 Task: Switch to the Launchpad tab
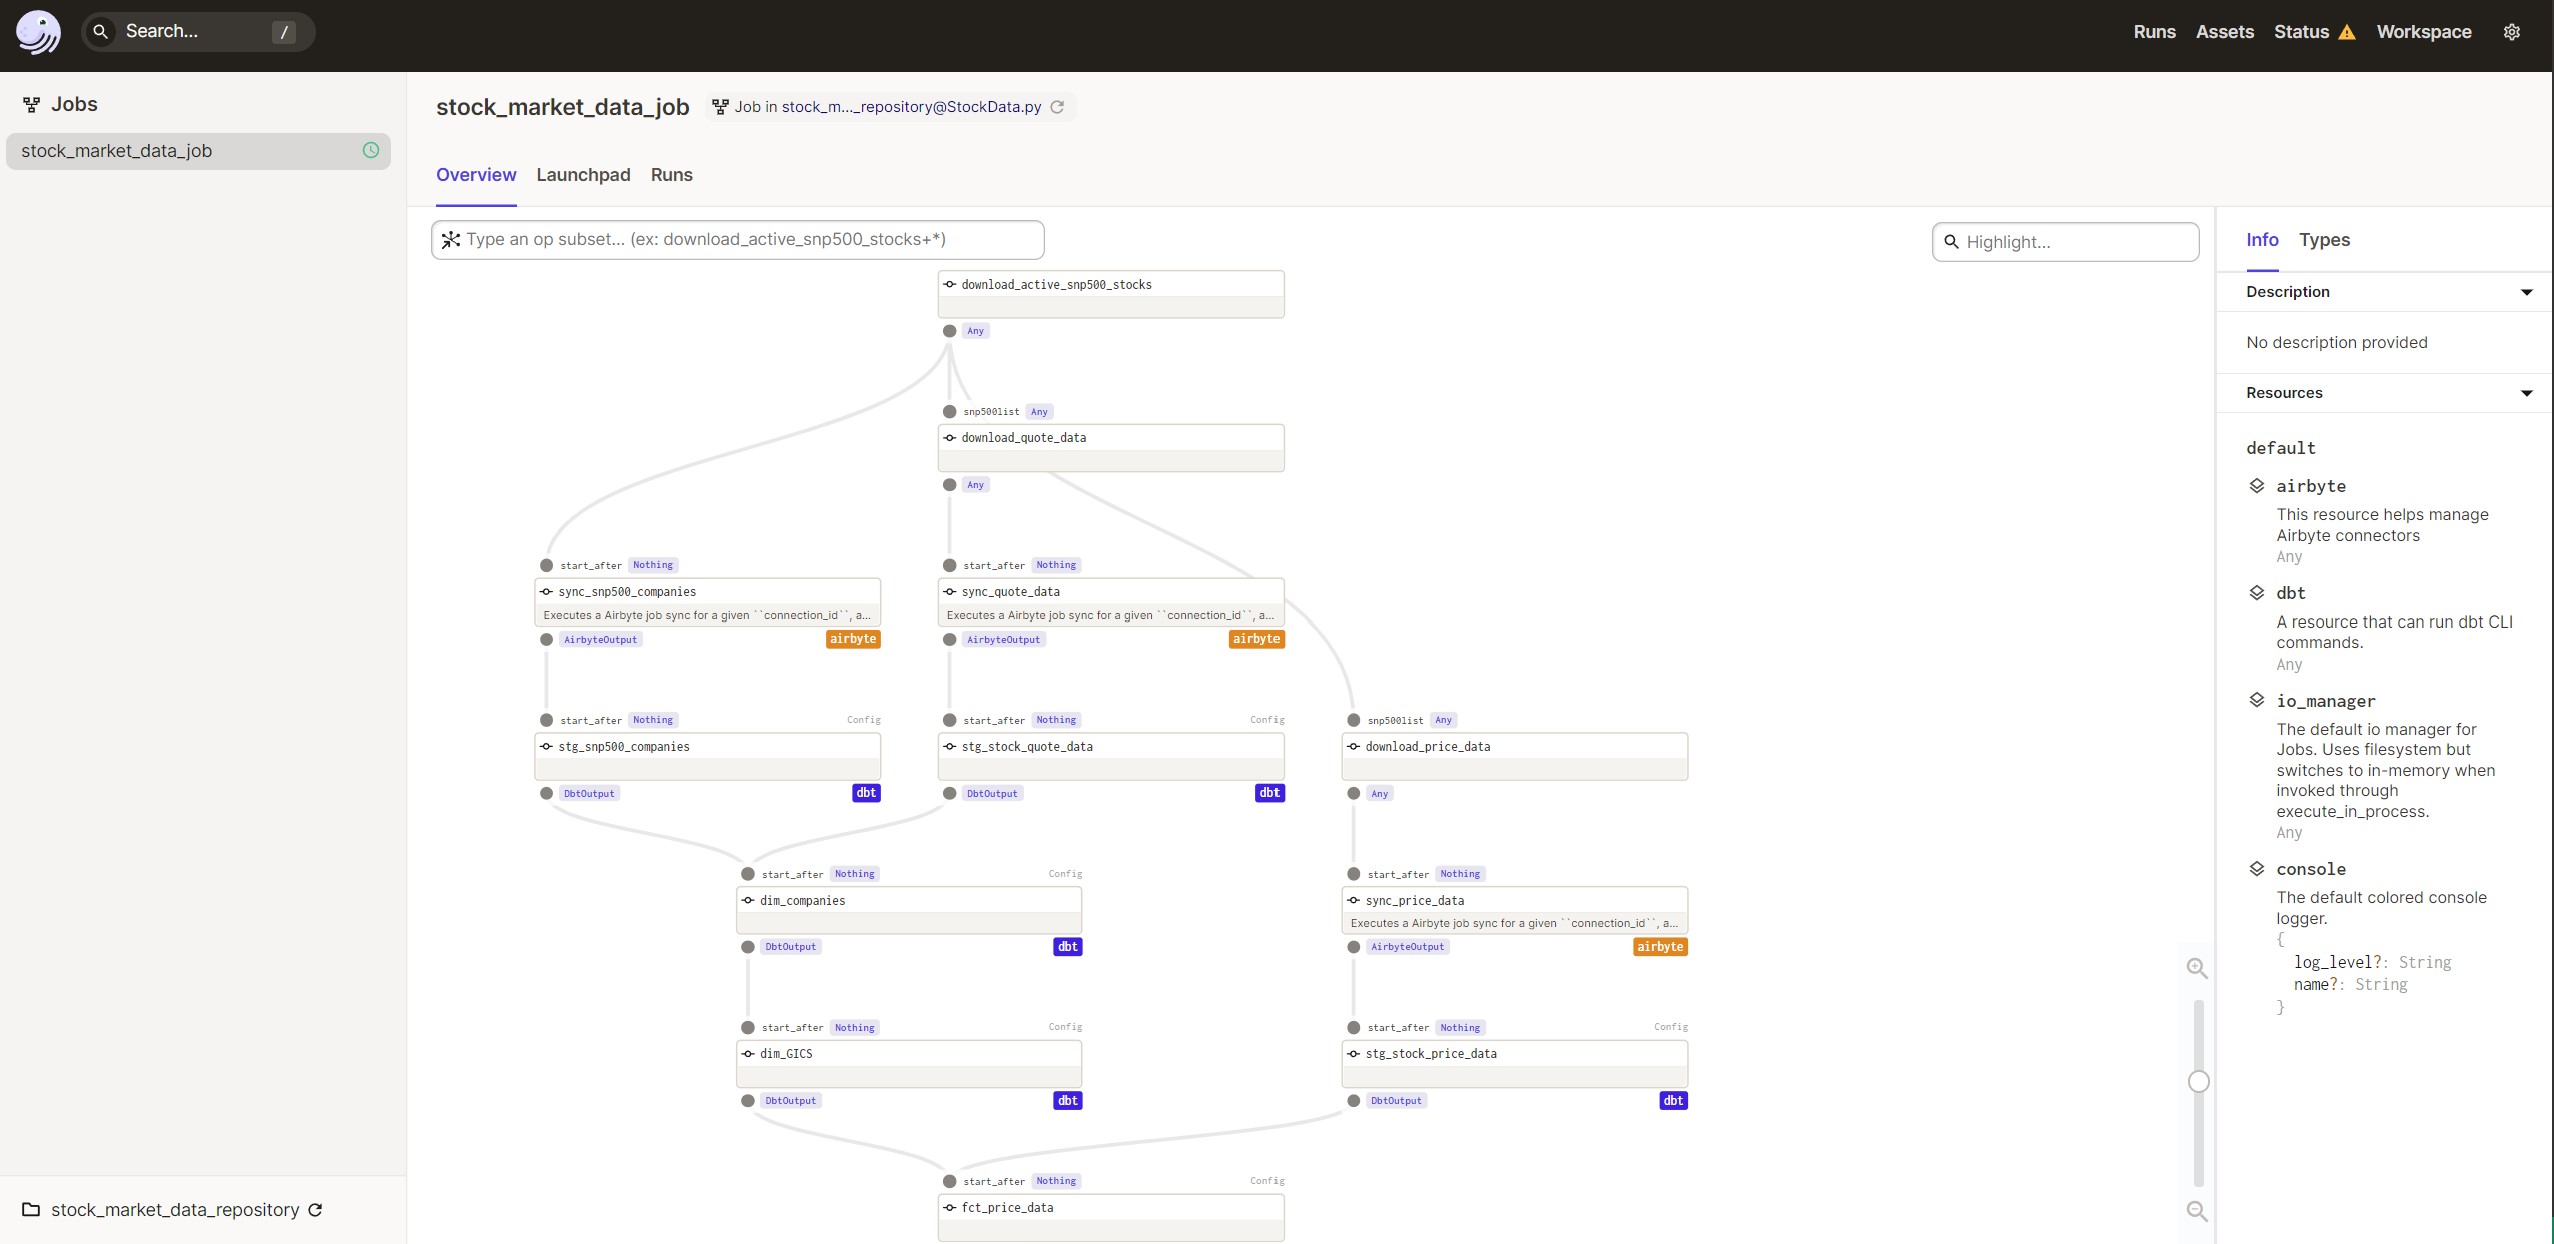tap(583, 175)
